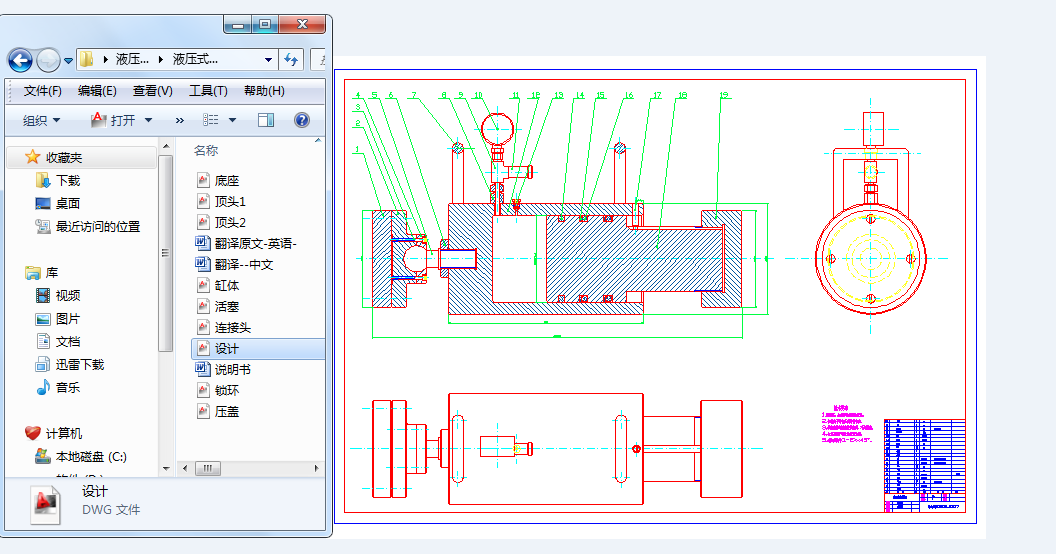Open the Help question mark icon
Image resolution: width=1056 pixels, height=554 pixels.
pyautogui.click(x=301, y=120)
